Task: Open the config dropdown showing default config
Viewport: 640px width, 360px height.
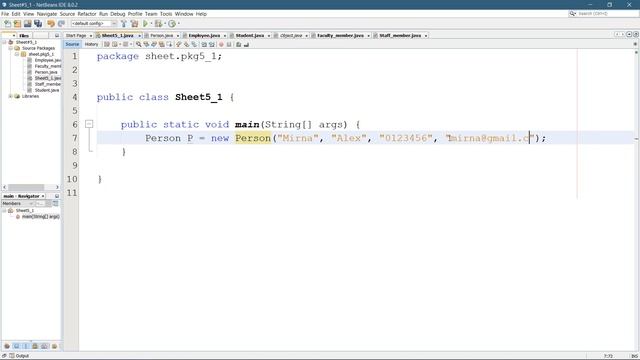Action: pos(93,24)
